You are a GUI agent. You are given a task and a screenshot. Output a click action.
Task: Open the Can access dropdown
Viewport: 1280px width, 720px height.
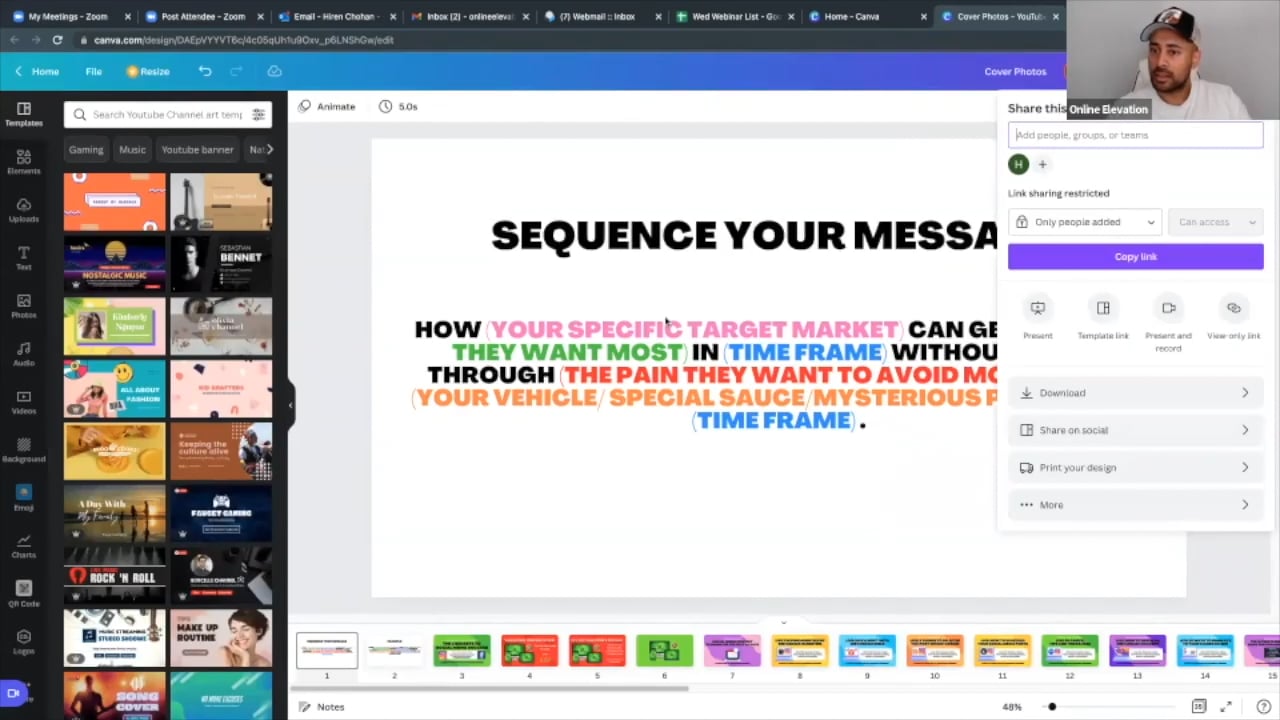point(1215,222)
